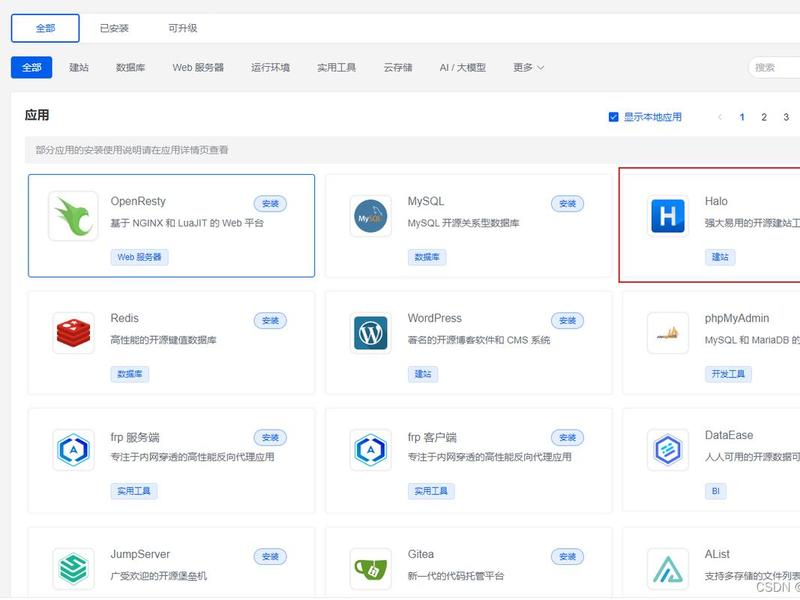This screenshot has width=800, height=600.
Task: Filter apps by 云存储 category
Action: point(398,67)
